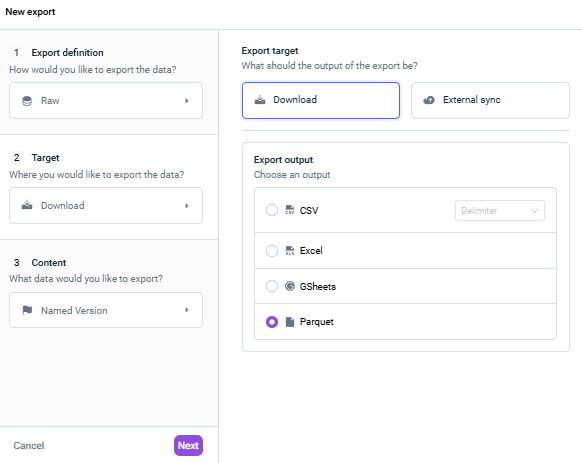
Task: Switch to External sync target
Action: pos(490,100)
